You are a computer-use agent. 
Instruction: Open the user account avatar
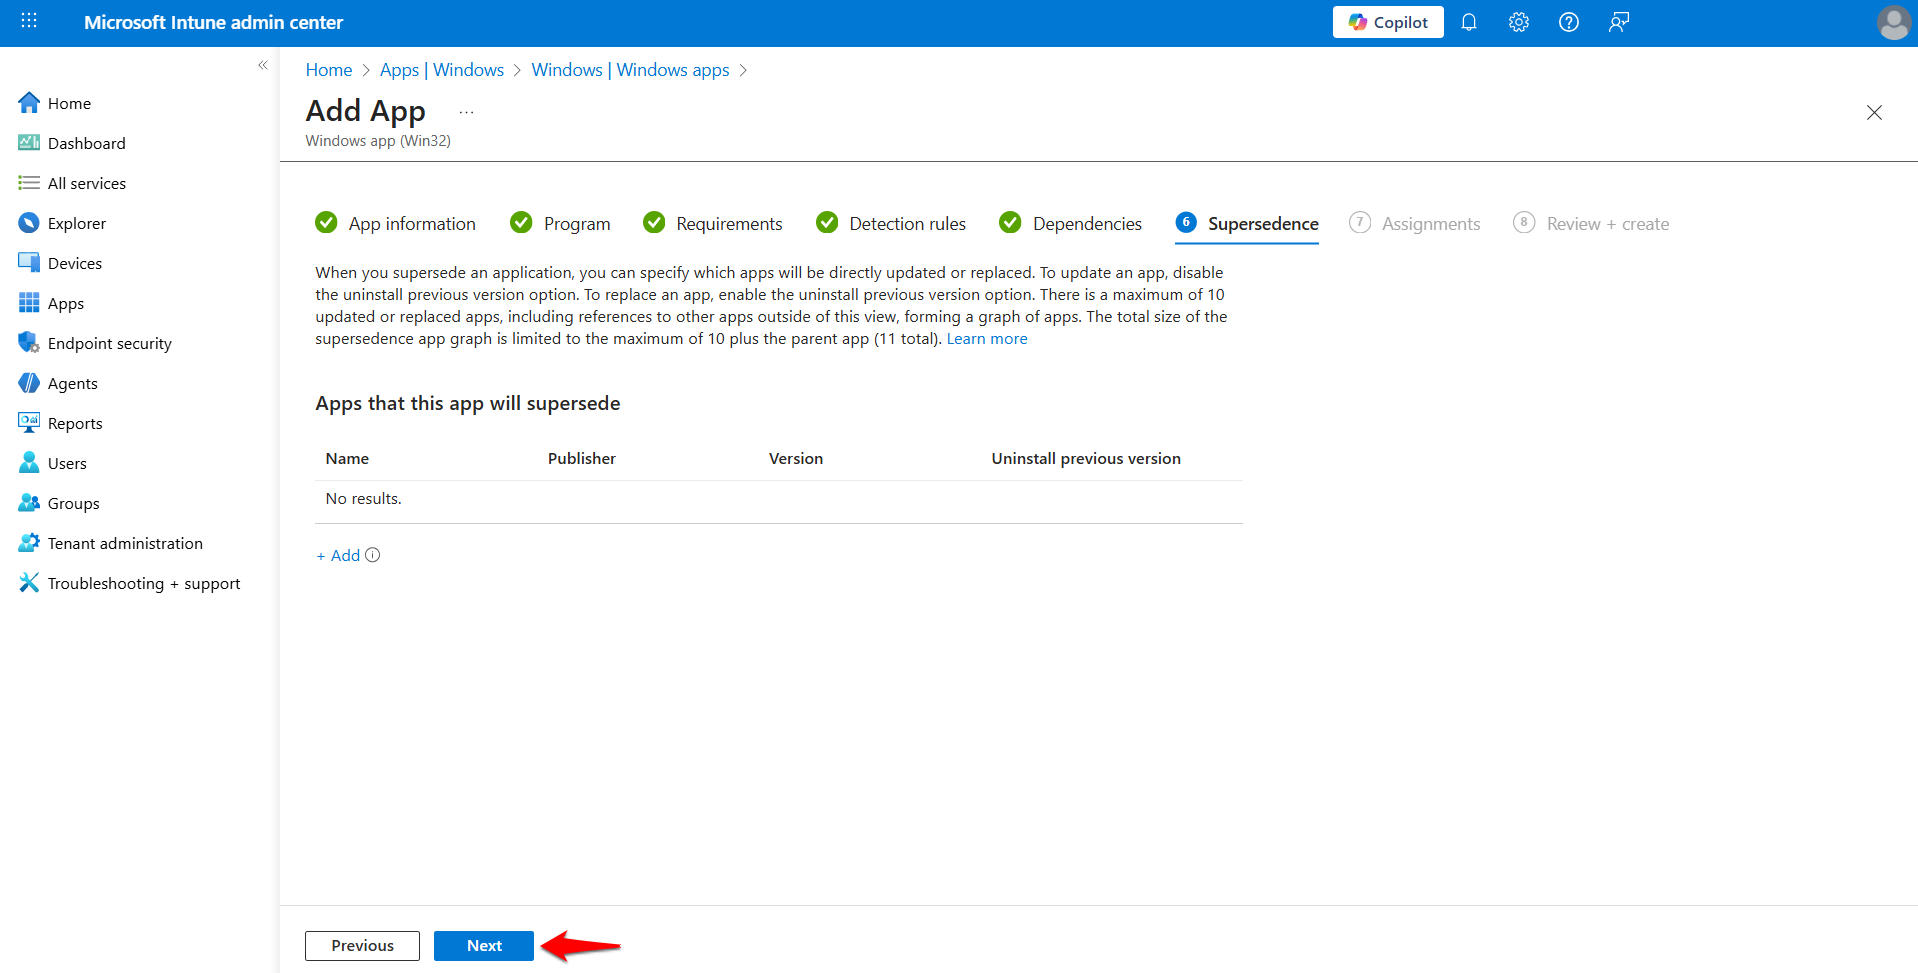click(1893, 22)
